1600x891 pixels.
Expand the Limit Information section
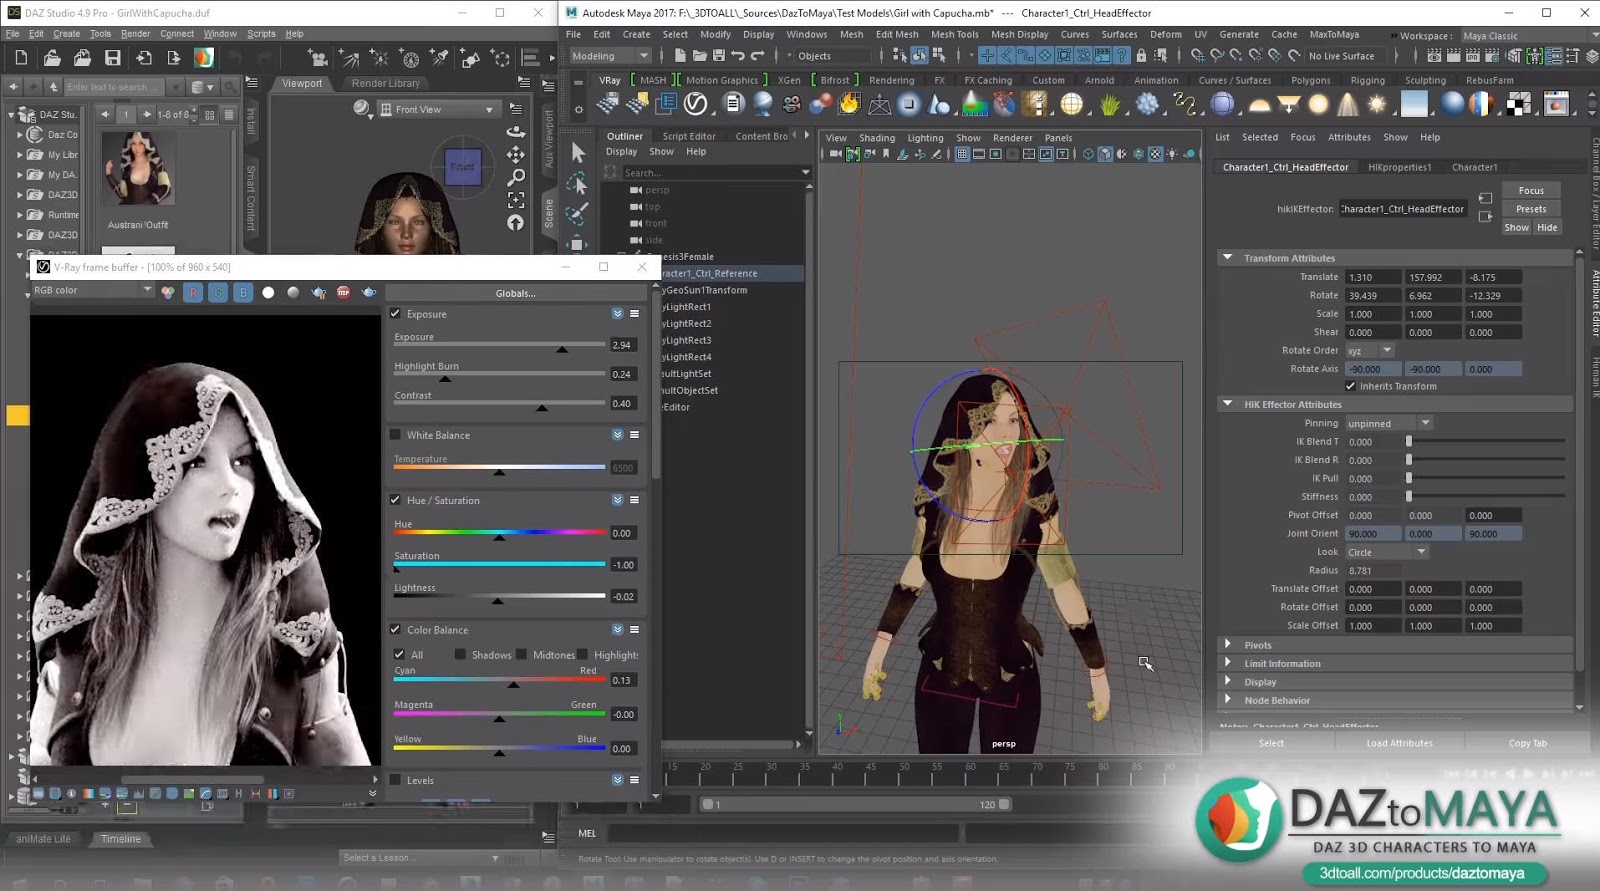pyautogui.click(x=1282, y=664)
